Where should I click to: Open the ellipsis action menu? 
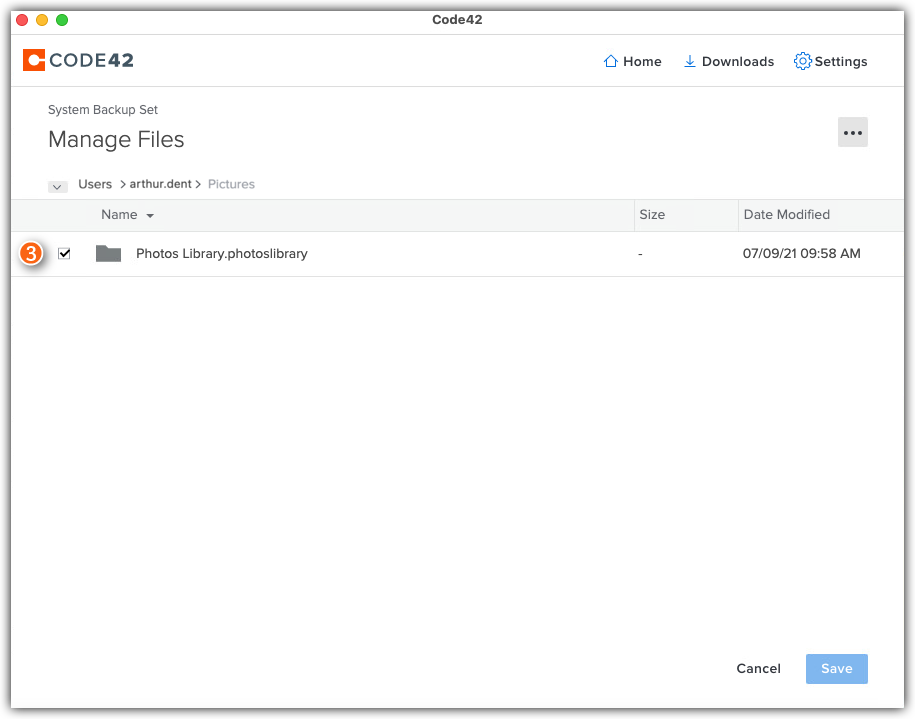(852, 131)
